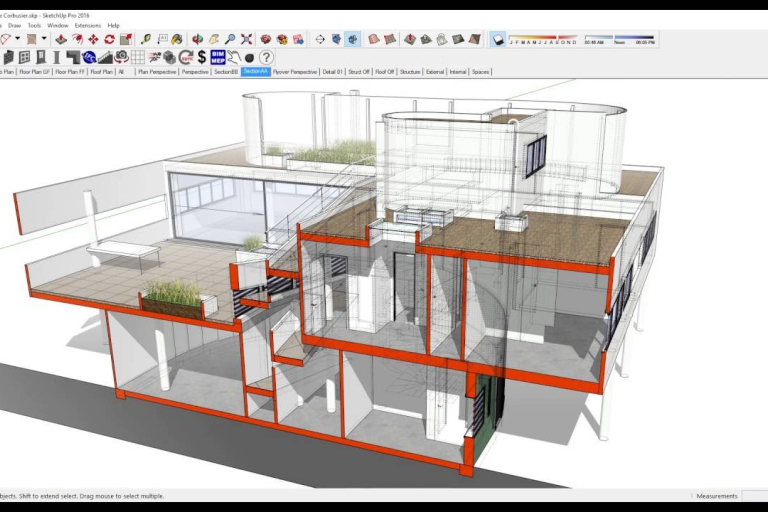768x512 pixels.
Task: Open the Tools menu
Action: pos(34,25)
